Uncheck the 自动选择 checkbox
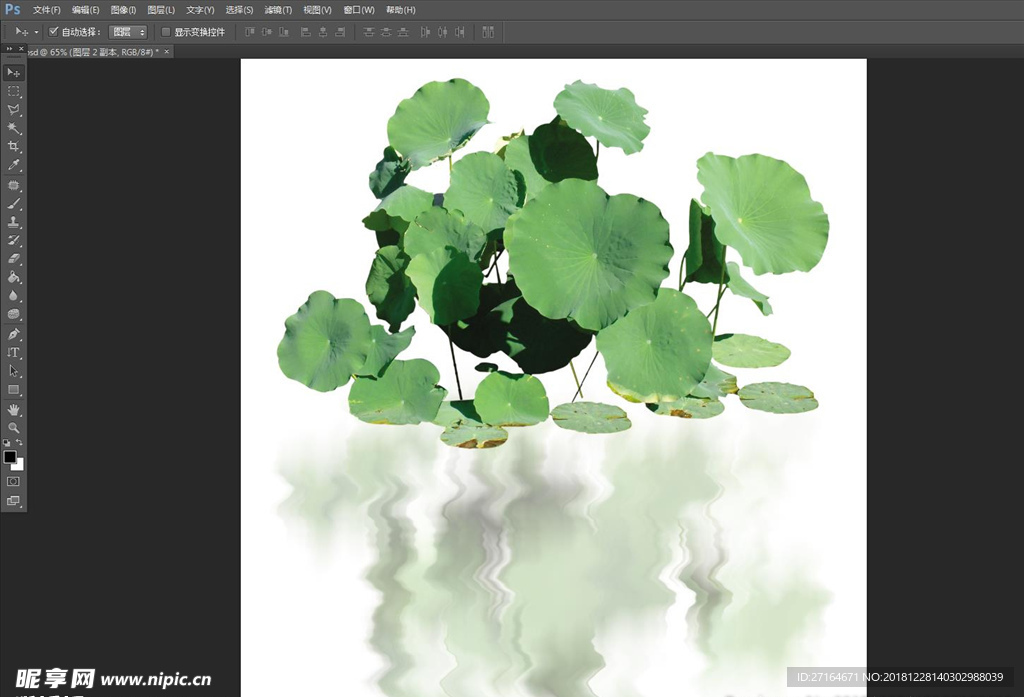 point(54,32)
